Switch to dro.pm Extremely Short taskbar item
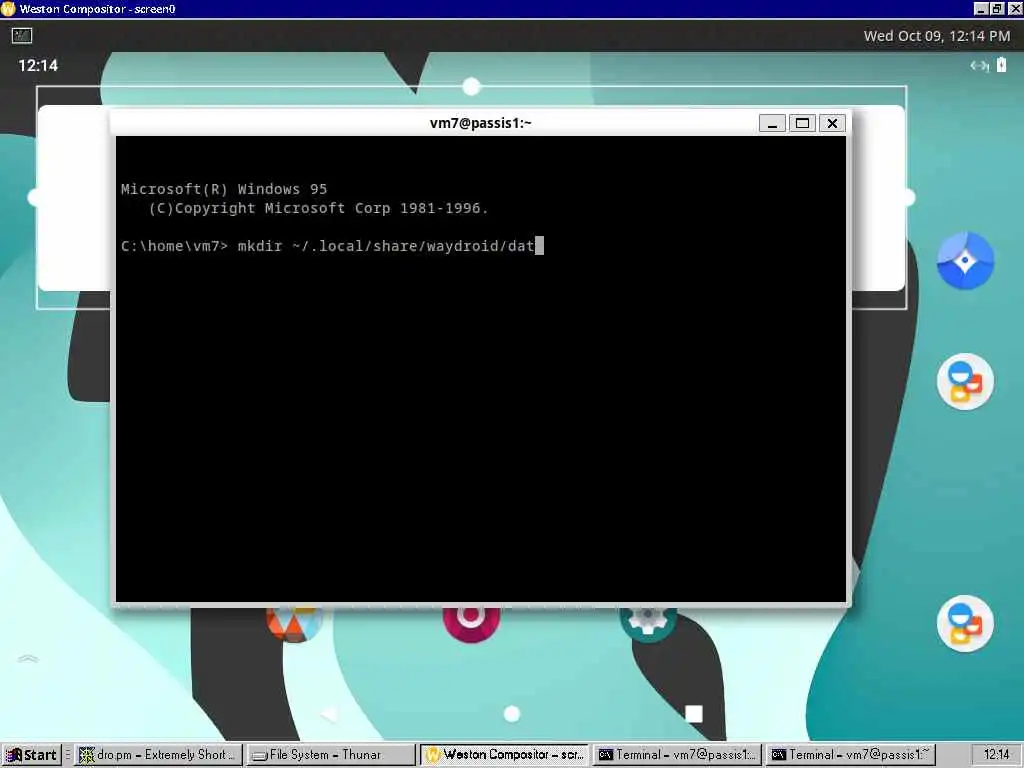Screen dimensions: 1024x768 pyautogui.click(x=159, y=754)
